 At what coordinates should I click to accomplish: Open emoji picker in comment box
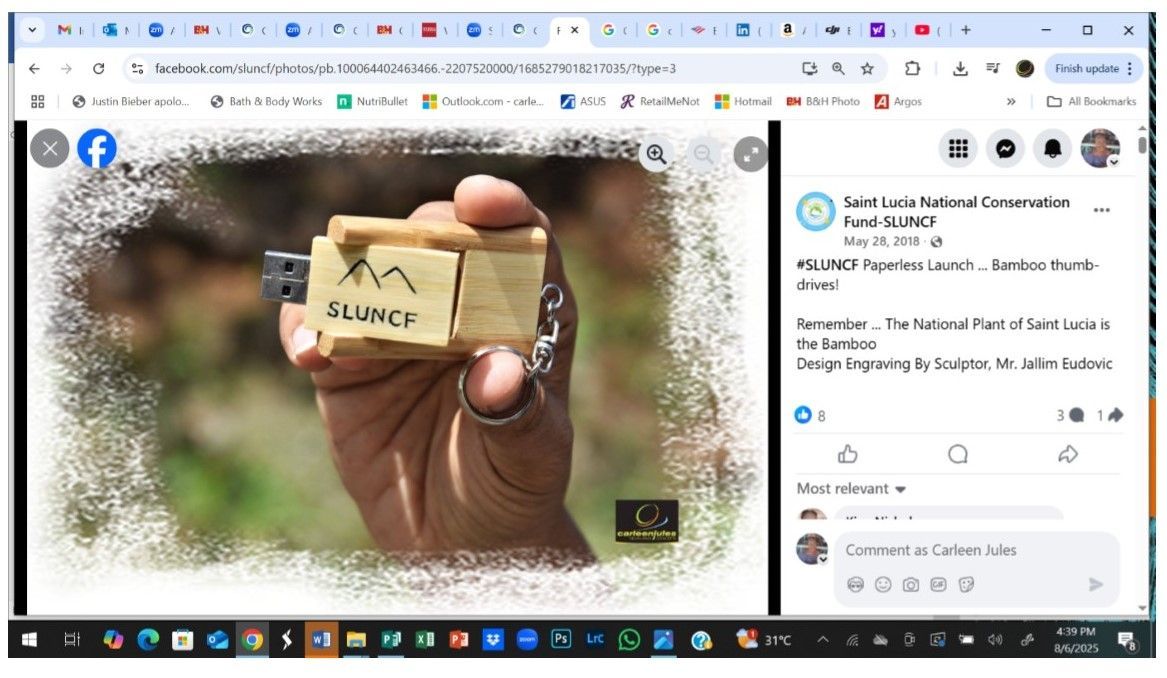[x=883, y=585]
